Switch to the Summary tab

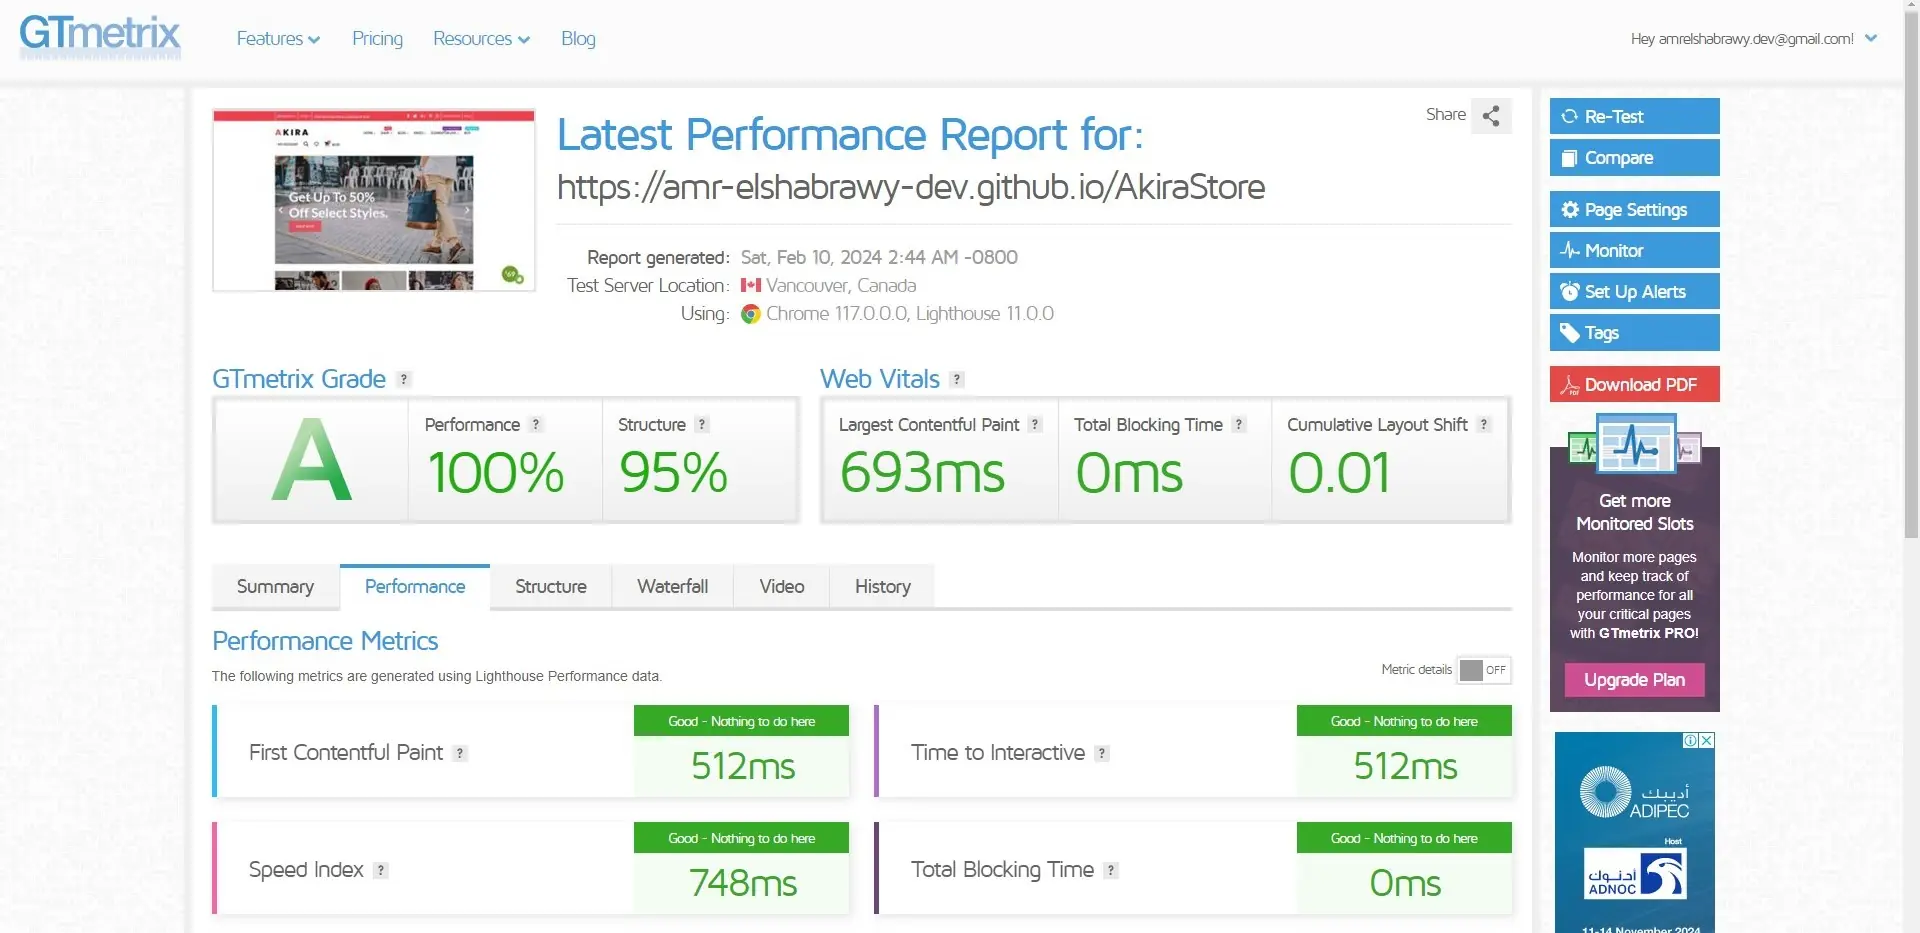click(x=275, y=587)
